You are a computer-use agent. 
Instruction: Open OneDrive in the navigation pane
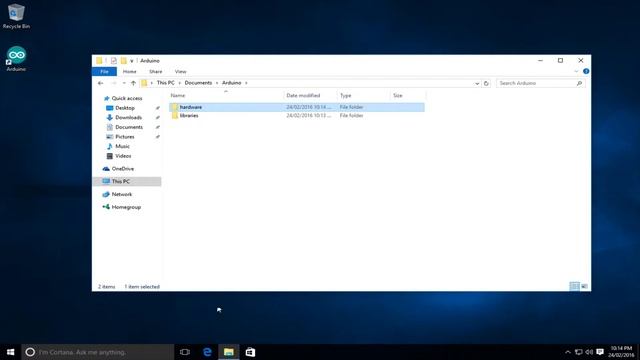pyautogui.click(x=122, y=169)
